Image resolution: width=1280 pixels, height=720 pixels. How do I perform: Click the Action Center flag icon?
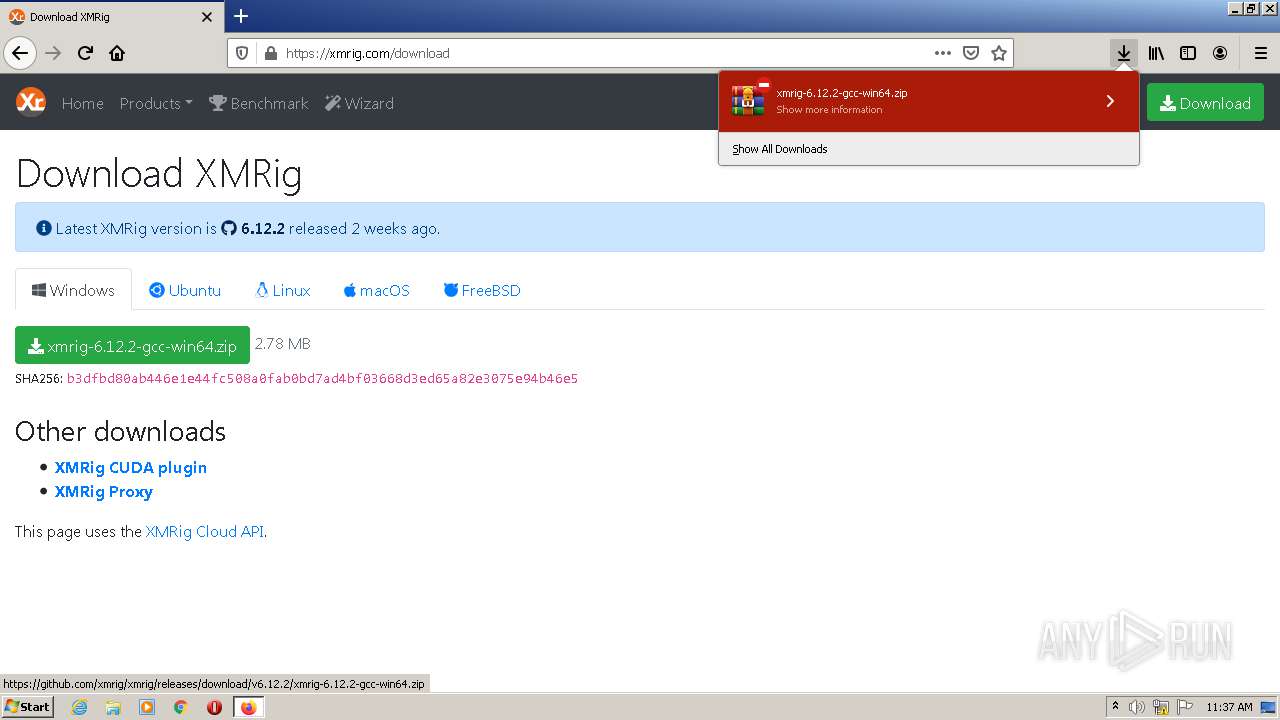coord(1185,707)
